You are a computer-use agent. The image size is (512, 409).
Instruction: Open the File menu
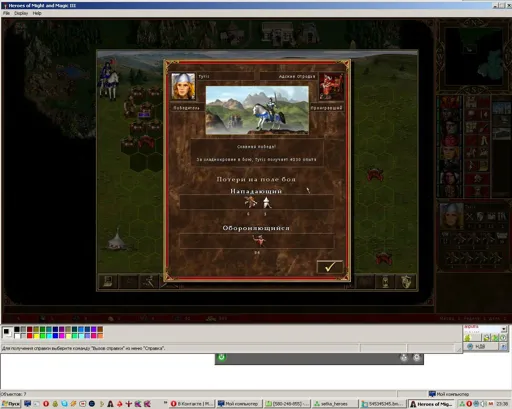6,13
